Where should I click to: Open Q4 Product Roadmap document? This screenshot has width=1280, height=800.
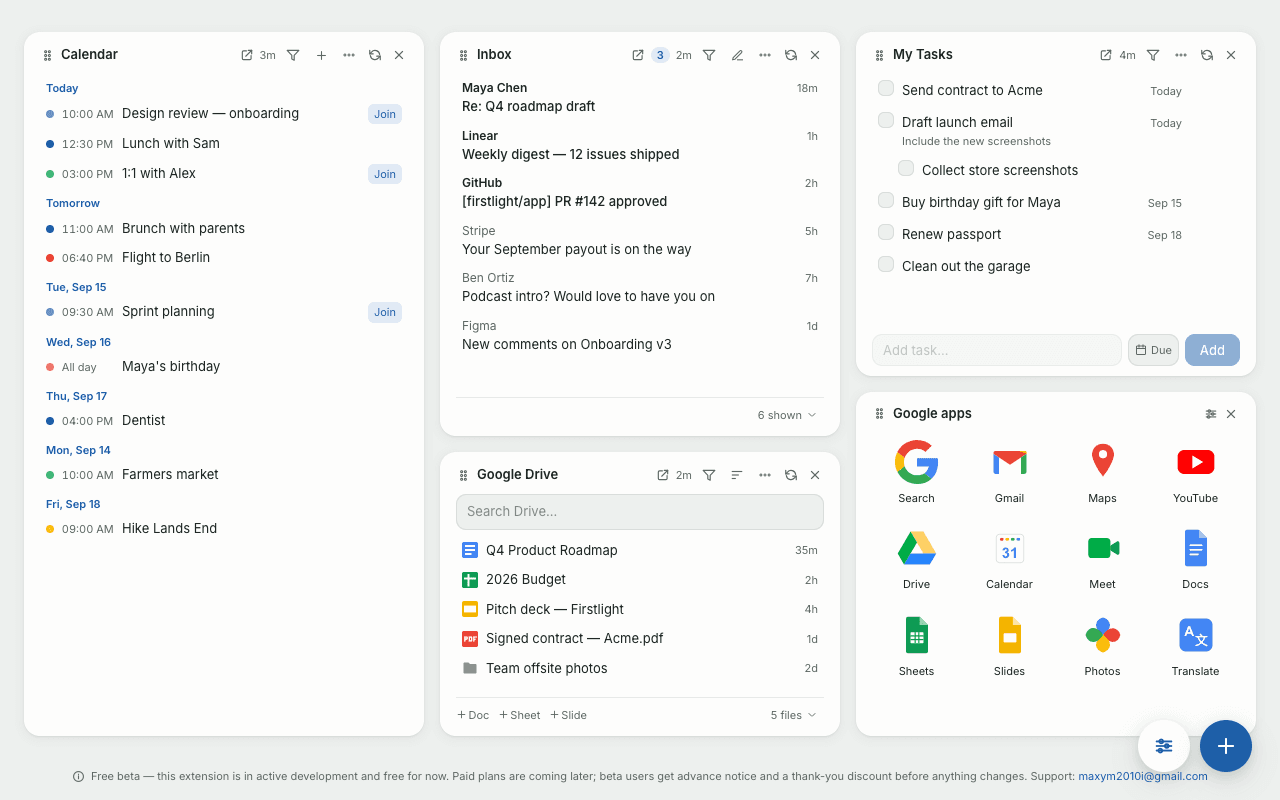click(x=640, y=550)
